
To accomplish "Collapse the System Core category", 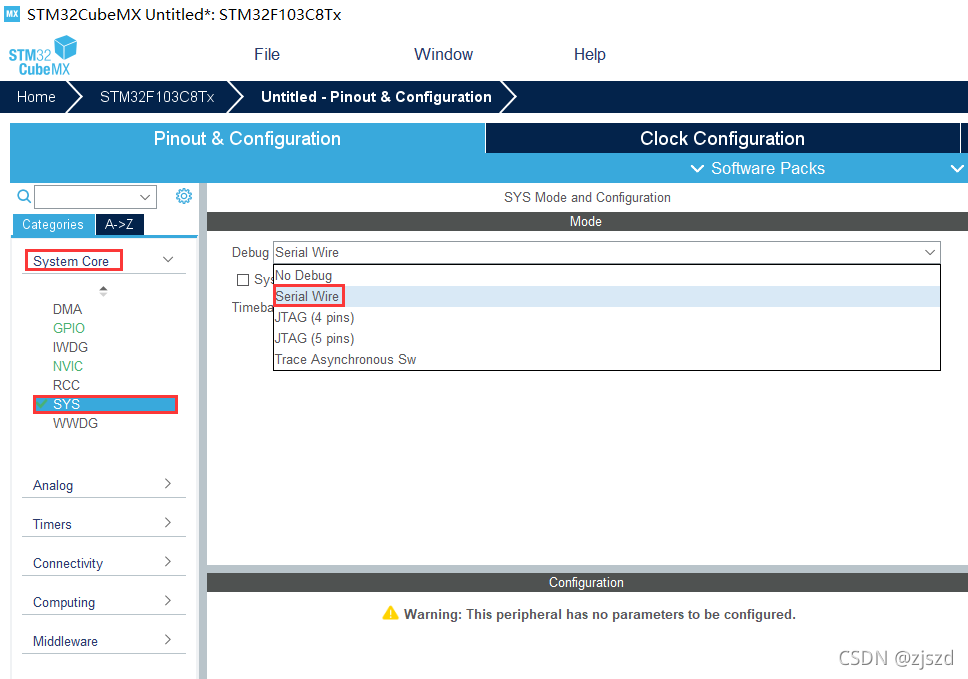I will (168, 260).
